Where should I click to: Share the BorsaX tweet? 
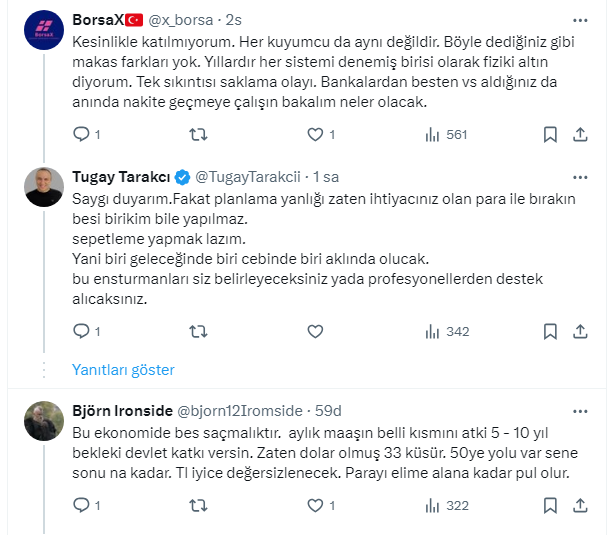[x=584, y=135]
